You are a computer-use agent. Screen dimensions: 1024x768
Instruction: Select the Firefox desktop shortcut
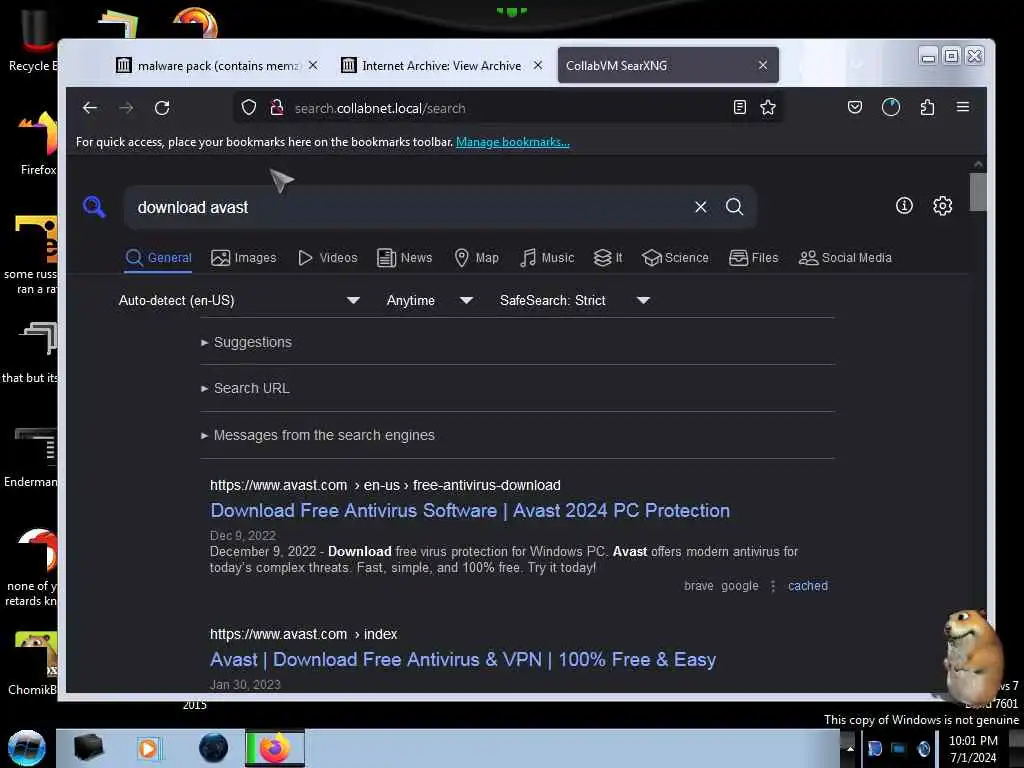coord(37,144)
